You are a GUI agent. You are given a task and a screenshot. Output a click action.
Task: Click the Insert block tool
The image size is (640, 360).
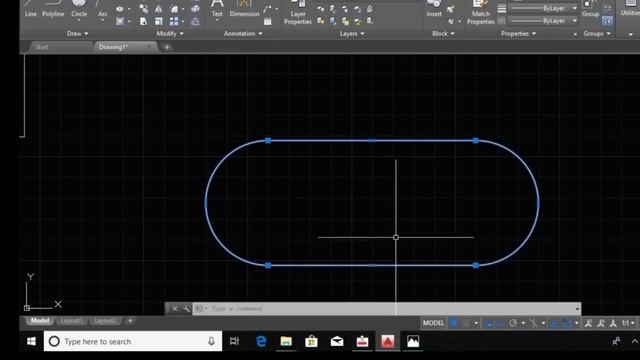pos(434,9)
